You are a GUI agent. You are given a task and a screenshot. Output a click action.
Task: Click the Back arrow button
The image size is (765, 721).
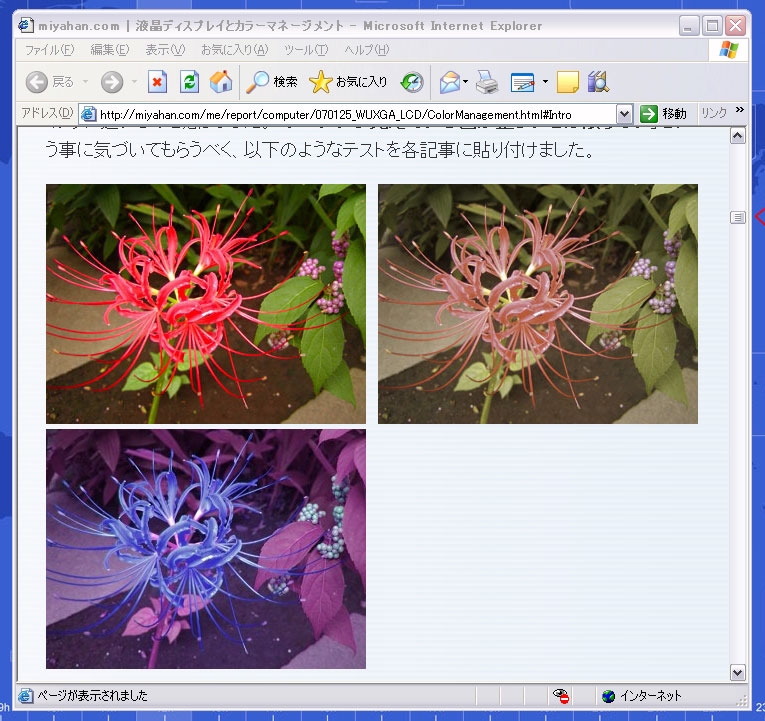click(37, 81)
